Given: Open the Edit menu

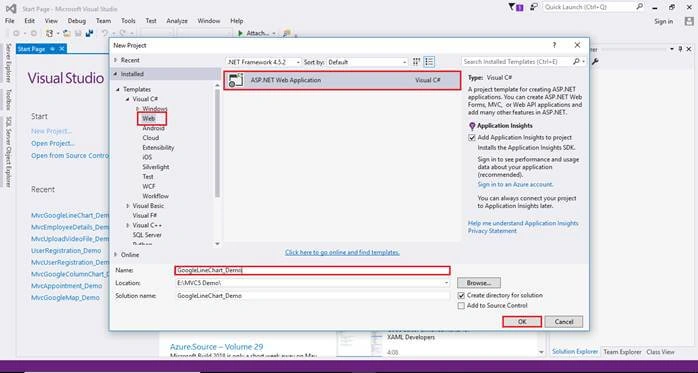Looking at the screenshot, I should (x=29, y=21).
